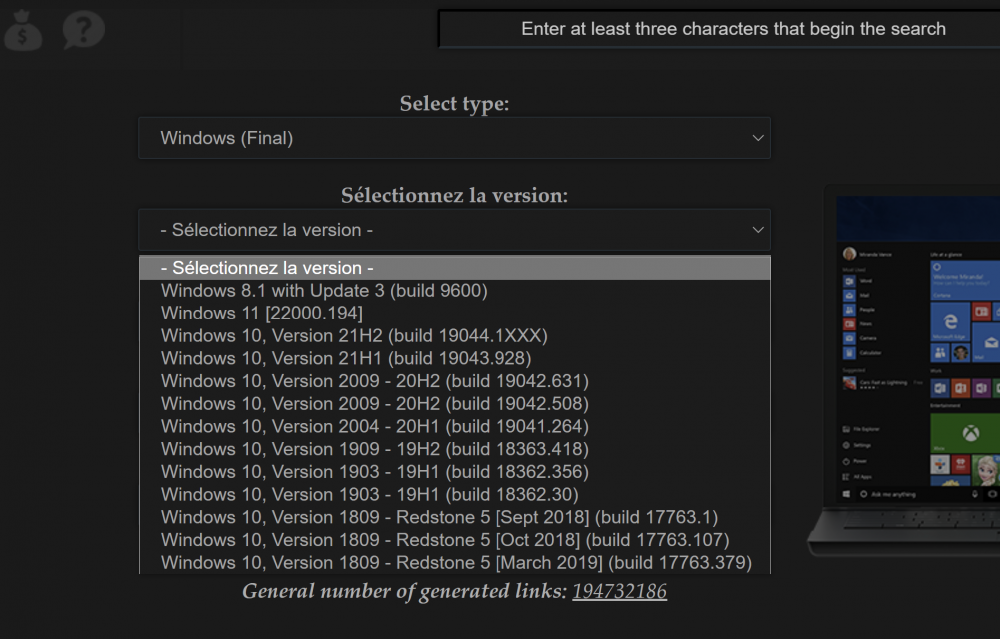Screen dimensions: 1000x639
Task: Click the question mark help icon
Action: click(x=82, y=30)
